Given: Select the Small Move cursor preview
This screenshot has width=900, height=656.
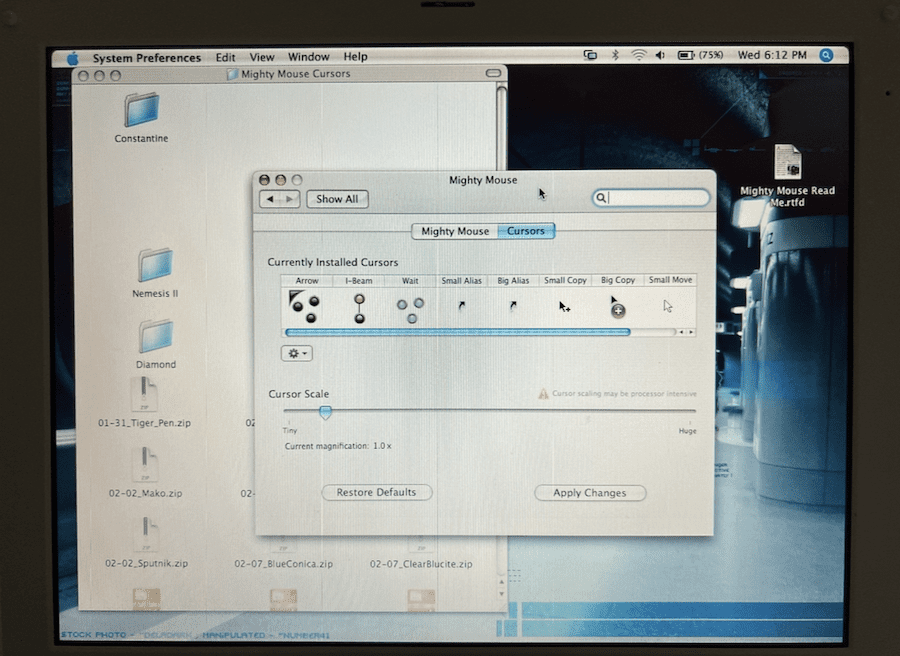Looking at the screenshot, I should pyautogui.click(x=668, y=306).
